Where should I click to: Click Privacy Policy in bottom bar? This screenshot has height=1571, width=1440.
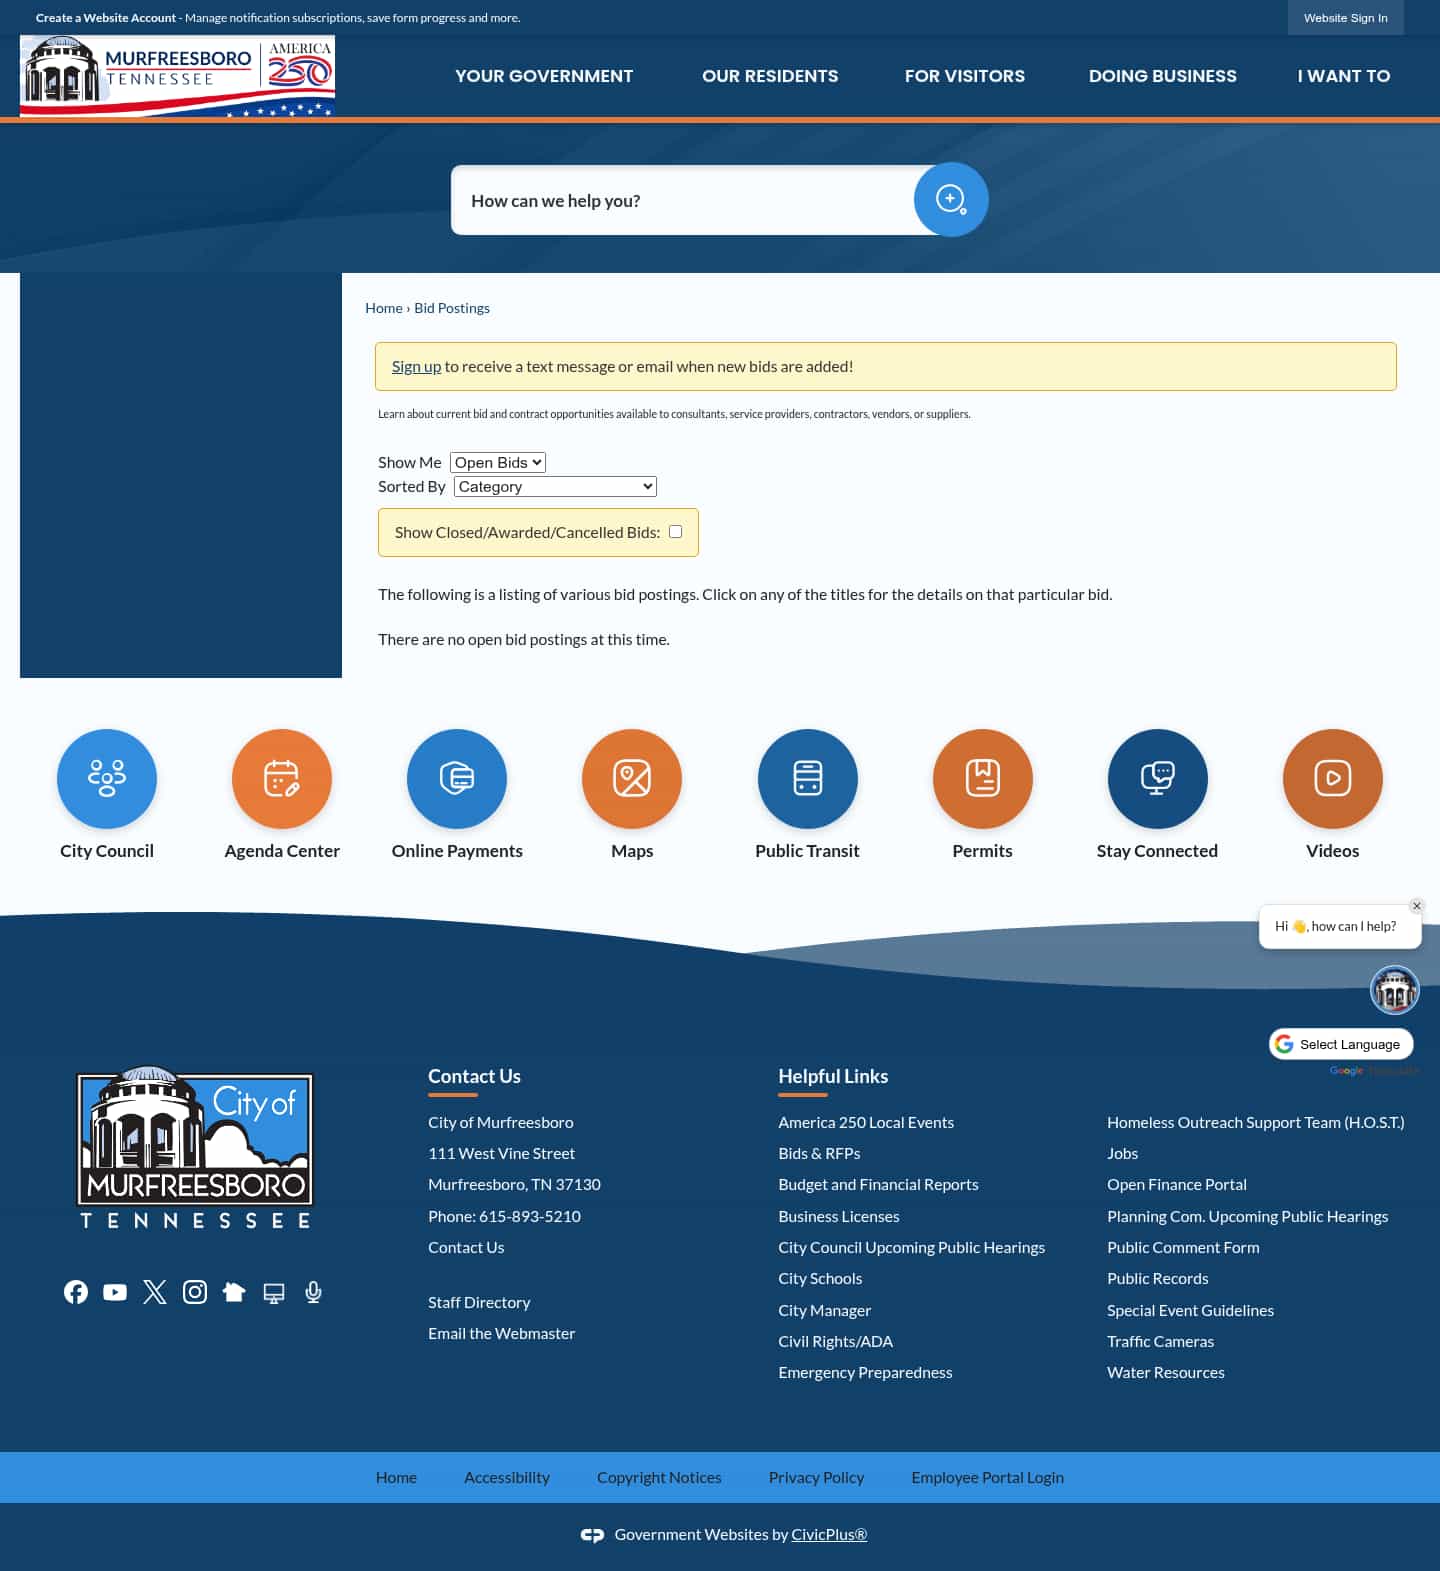(816, 1477)
